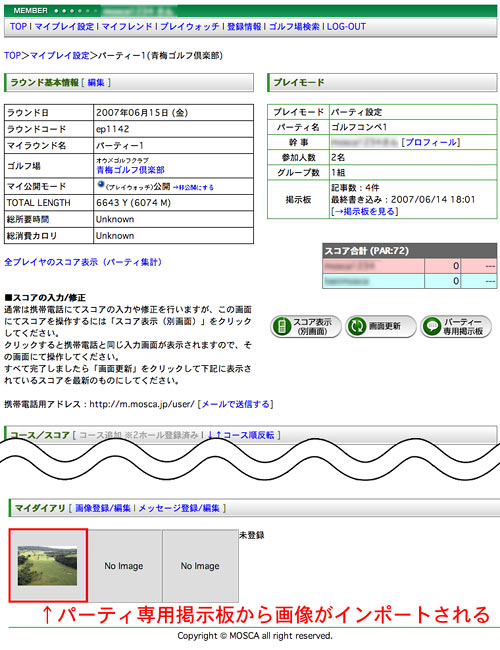This screenshot has height=650, width=500.
Task: Click the party bulletin board speech bubble icon
Action: [431, 327]
